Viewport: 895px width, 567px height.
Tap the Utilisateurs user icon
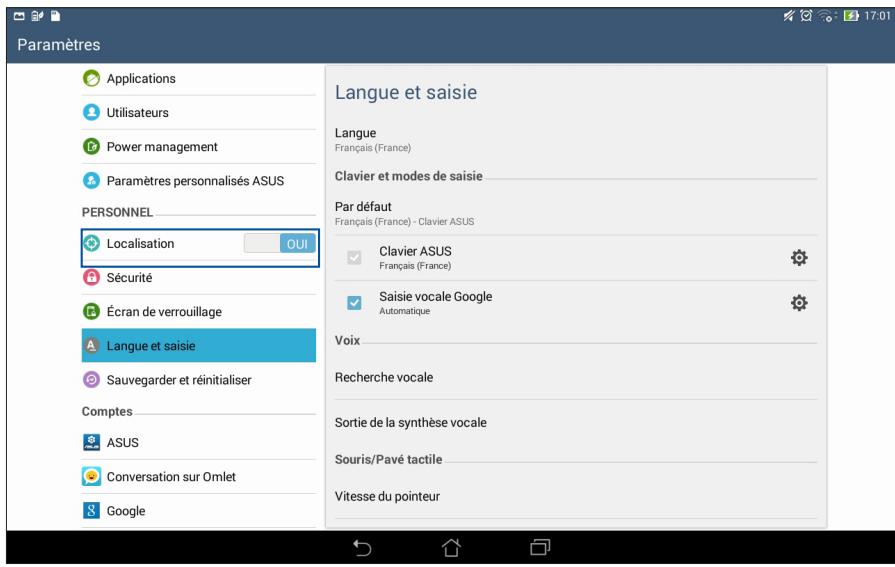coord(91,112)
